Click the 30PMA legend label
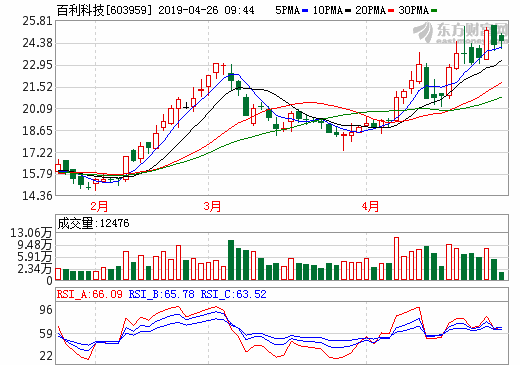Viewport: 520px width, 365px height. (414, 11)
